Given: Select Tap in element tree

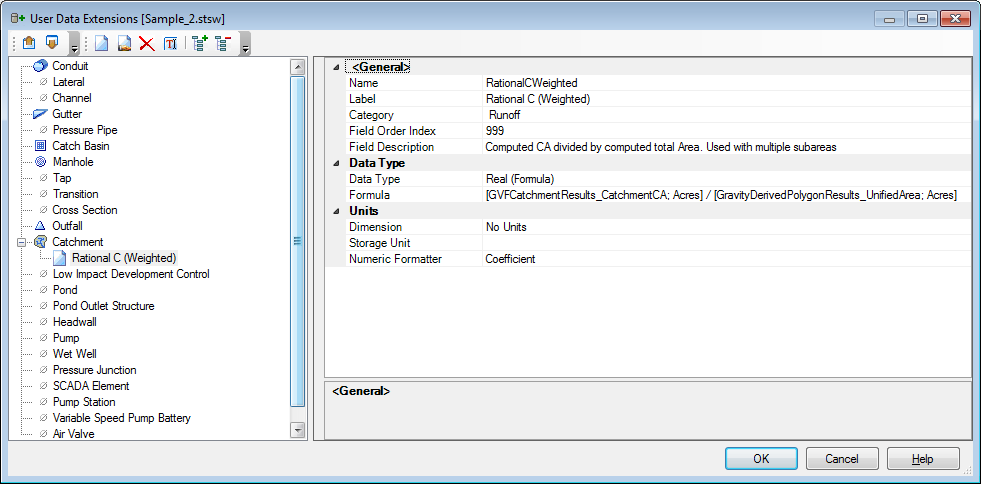Looking at the screenshot, I should 62,178.
